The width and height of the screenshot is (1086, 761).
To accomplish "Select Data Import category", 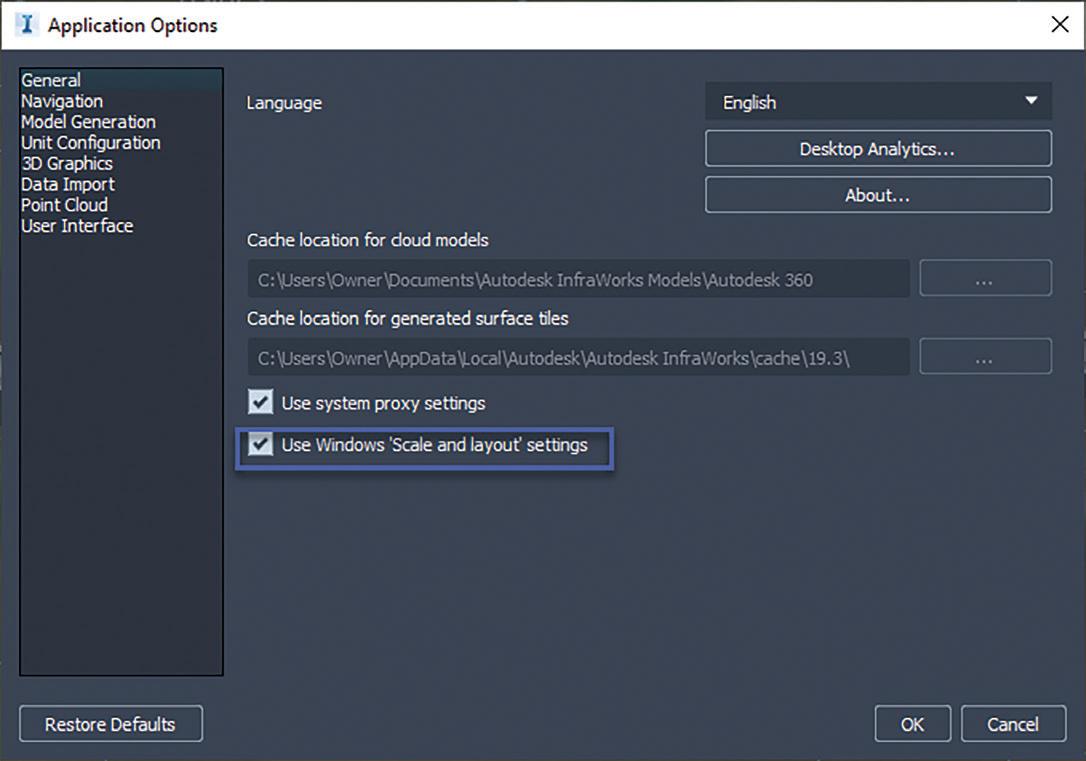I will [x=67, y=184].
